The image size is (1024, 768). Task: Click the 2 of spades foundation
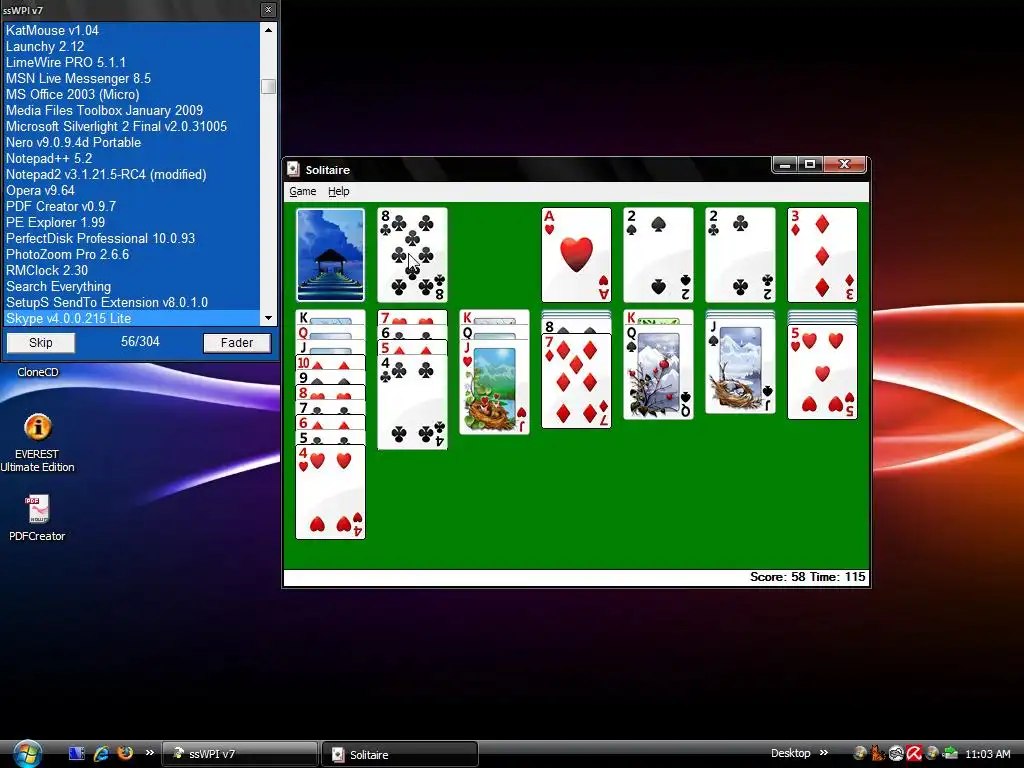pos(658,255)
